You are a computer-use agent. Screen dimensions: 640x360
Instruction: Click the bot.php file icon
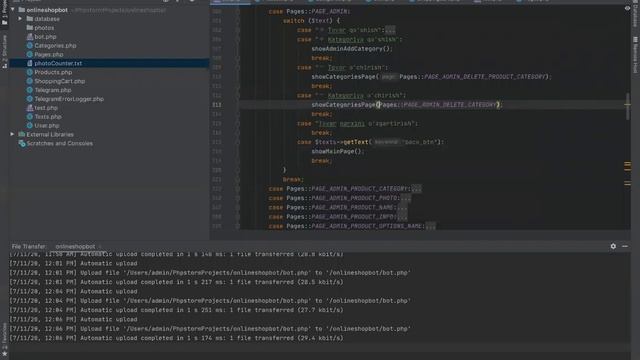(x=29, y=37)
